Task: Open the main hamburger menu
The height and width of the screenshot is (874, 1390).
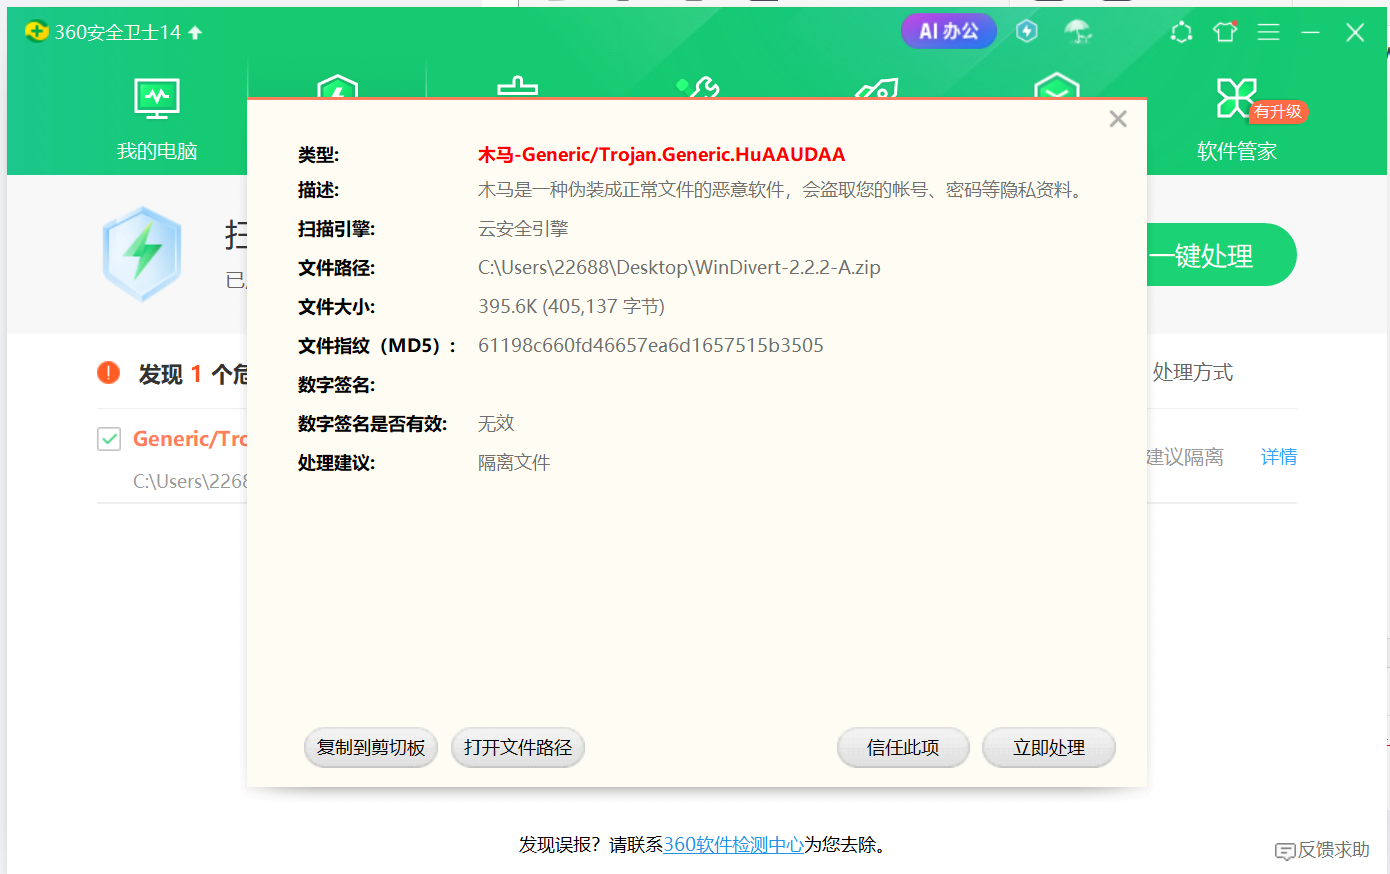Action: point(1268,32)
